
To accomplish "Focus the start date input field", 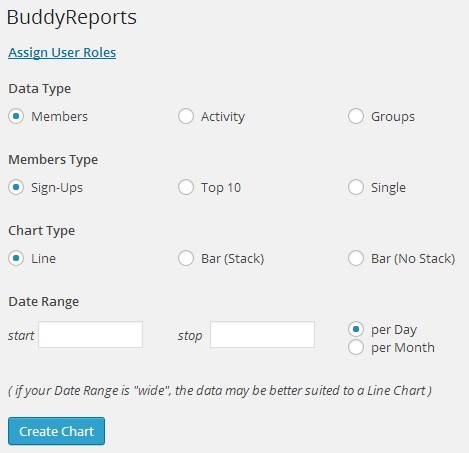I will coord(90,334).
